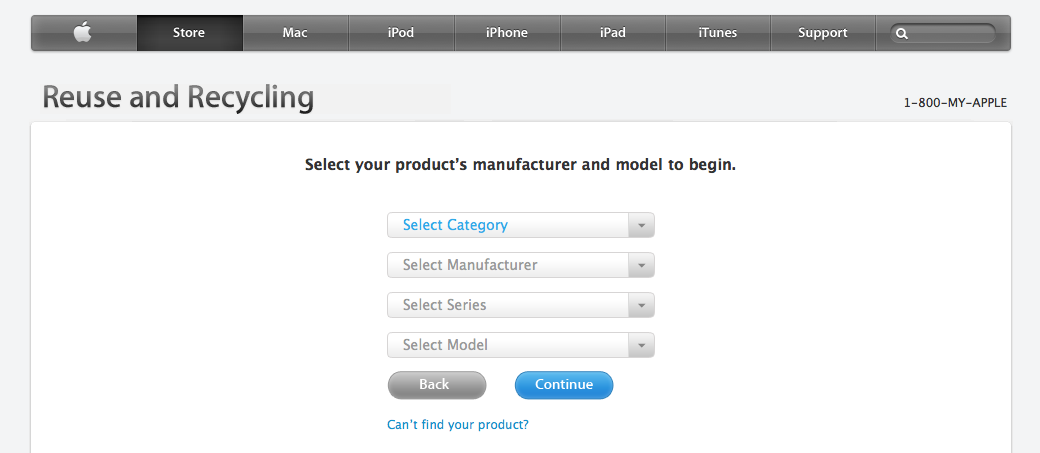Click the arrow on Select Category

641,225
